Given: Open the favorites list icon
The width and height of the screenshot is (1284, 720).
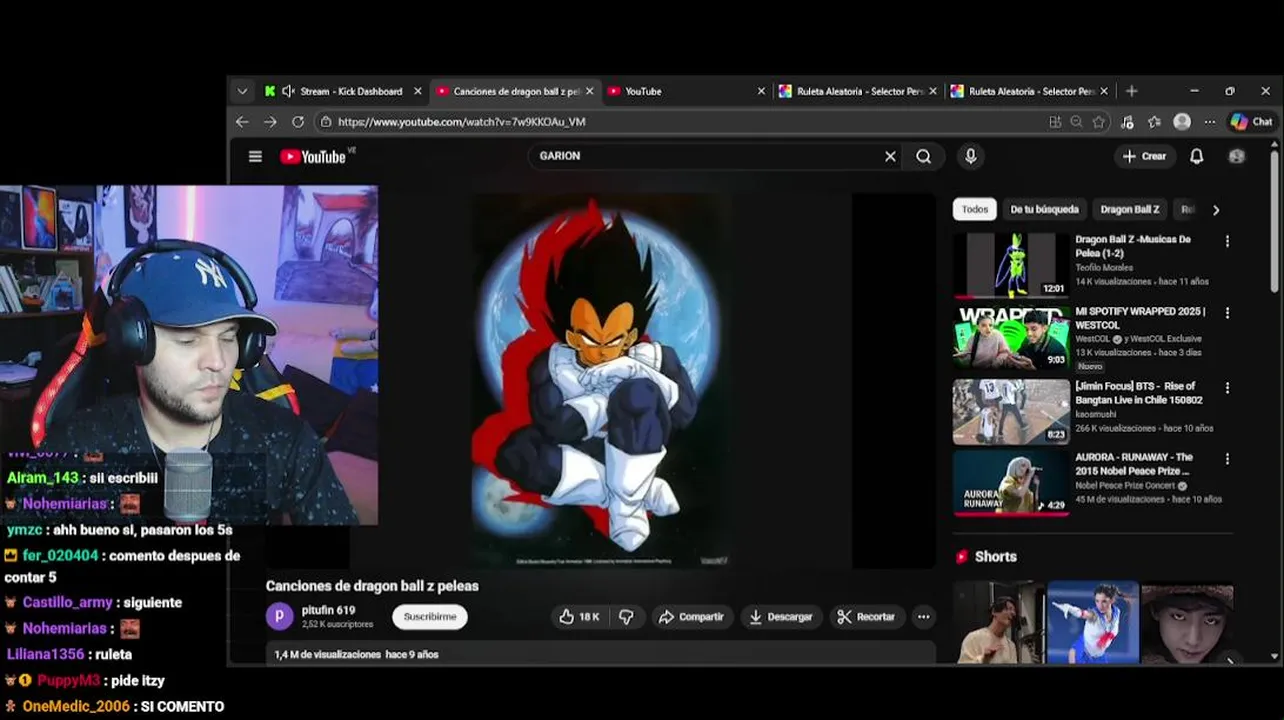Looking at the screenshot, I should [x=1154, y=122].
